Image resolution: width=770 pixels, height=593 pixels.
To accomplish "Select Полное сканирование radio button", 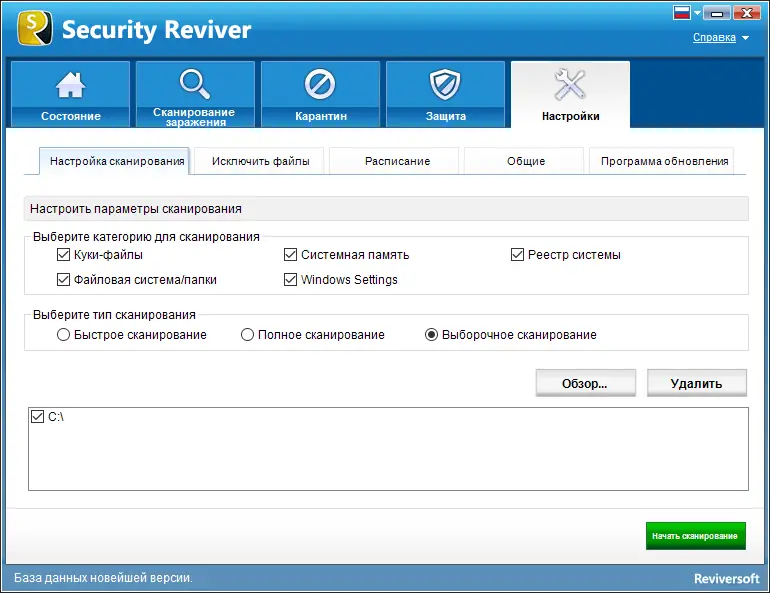I will (248, 335).
